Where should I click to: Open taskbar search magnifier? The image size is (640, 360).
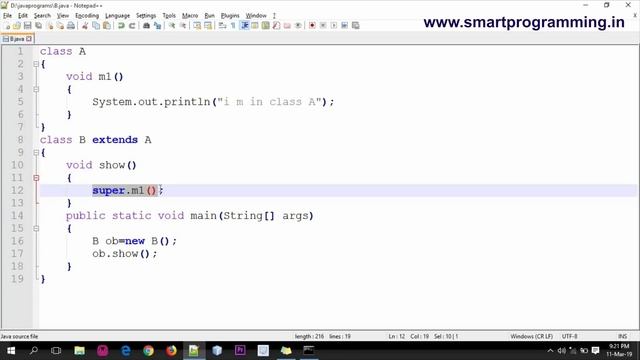34,351
